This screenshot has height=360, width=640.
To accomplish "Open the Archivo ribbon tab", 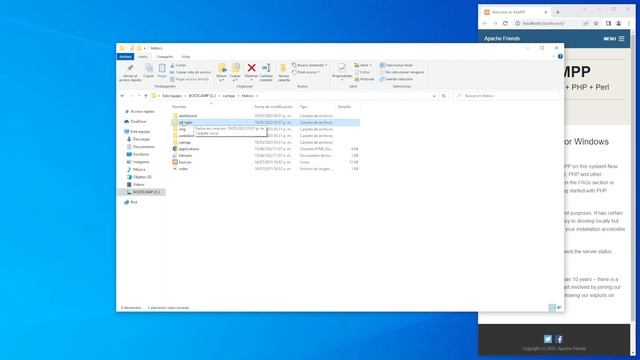I will [x=126, y=57].
